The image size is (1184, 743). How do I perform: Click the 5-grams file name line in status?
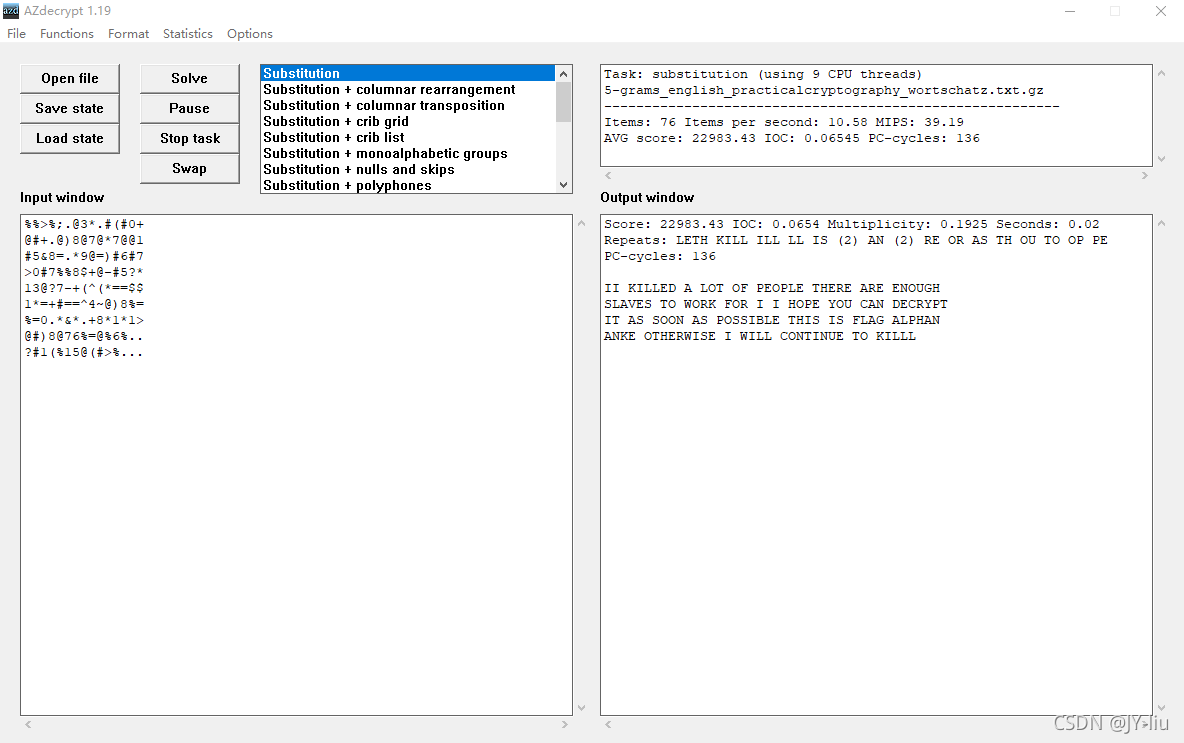pos(823,90)
